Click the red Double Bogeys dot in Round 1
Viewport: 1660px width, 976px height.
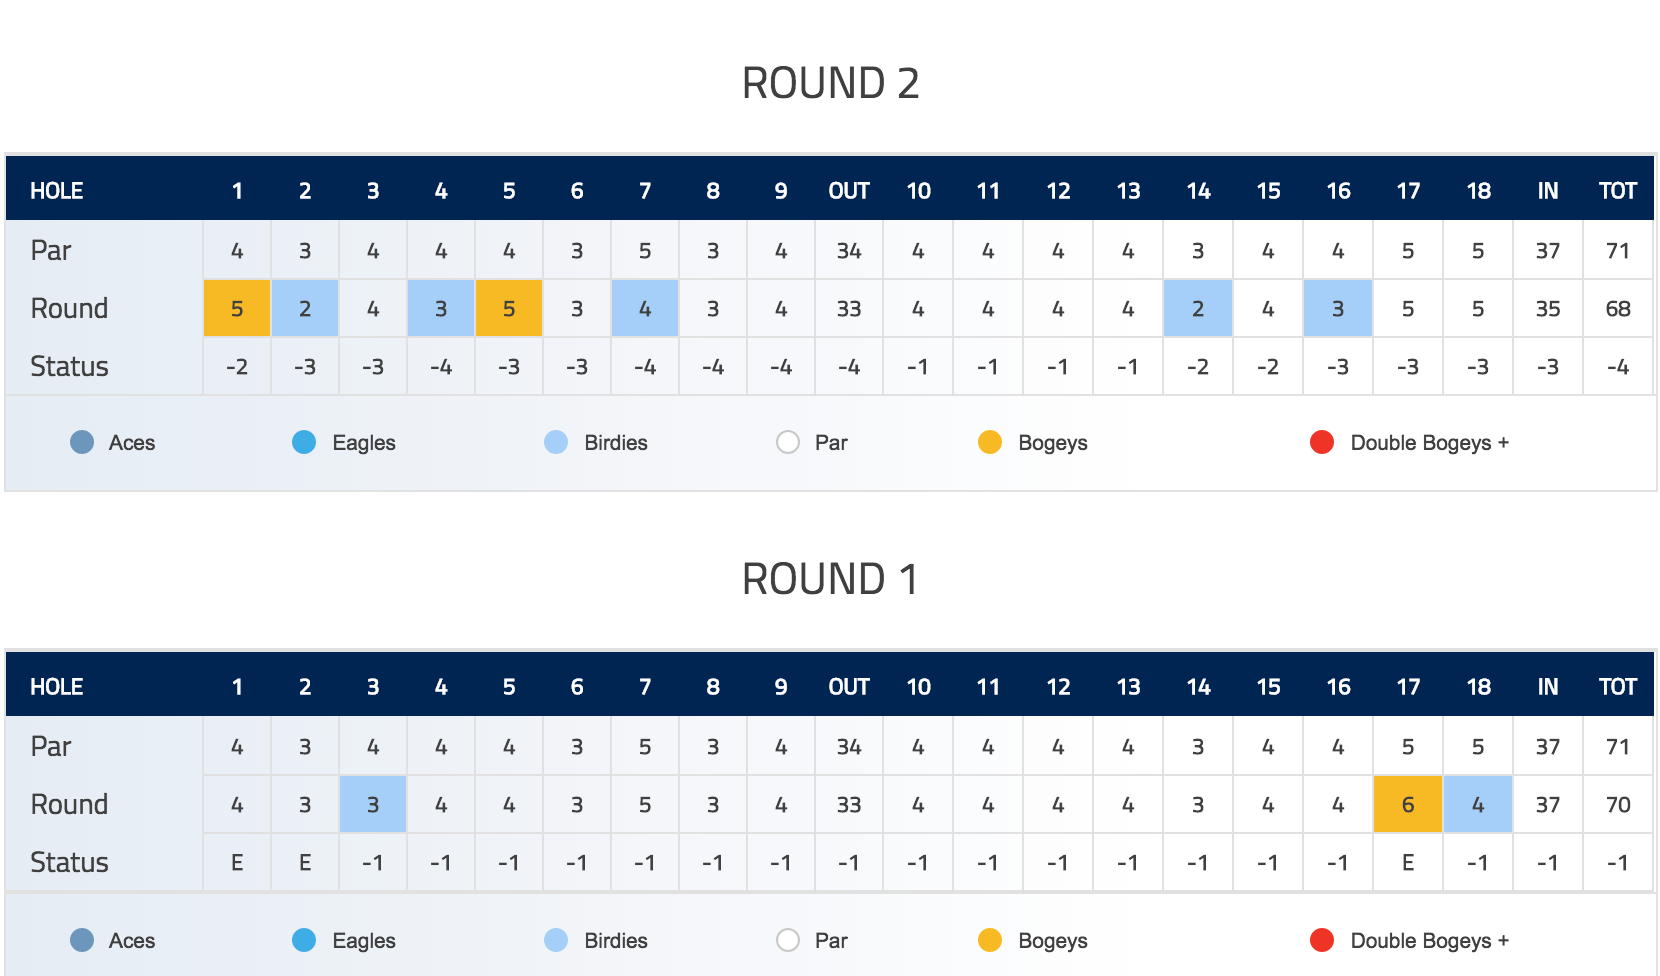pyautogui.click(x=1322, y=940)
